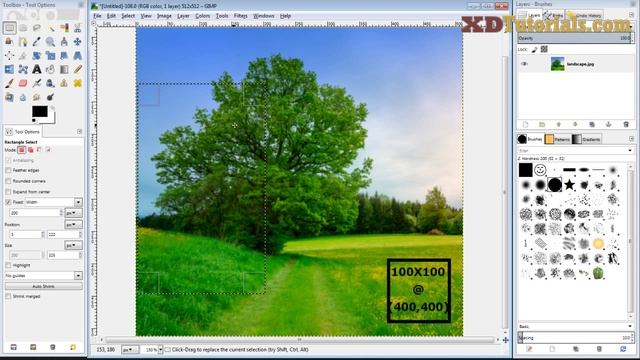Select the Flip tool
This screenshot has width=640, height=360.
[x=9, y=69]
